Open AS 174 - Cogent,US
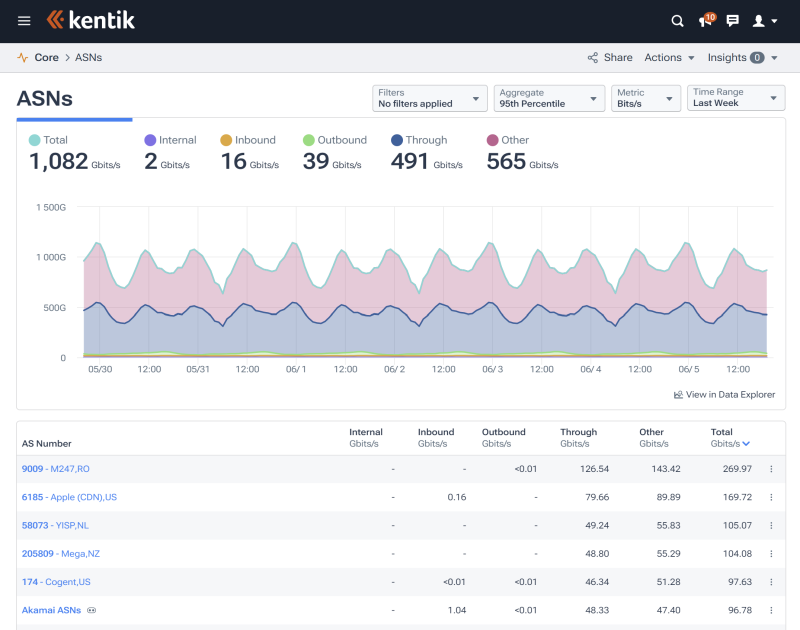Viewport: 800px width, 630px height. coord(56,582)
